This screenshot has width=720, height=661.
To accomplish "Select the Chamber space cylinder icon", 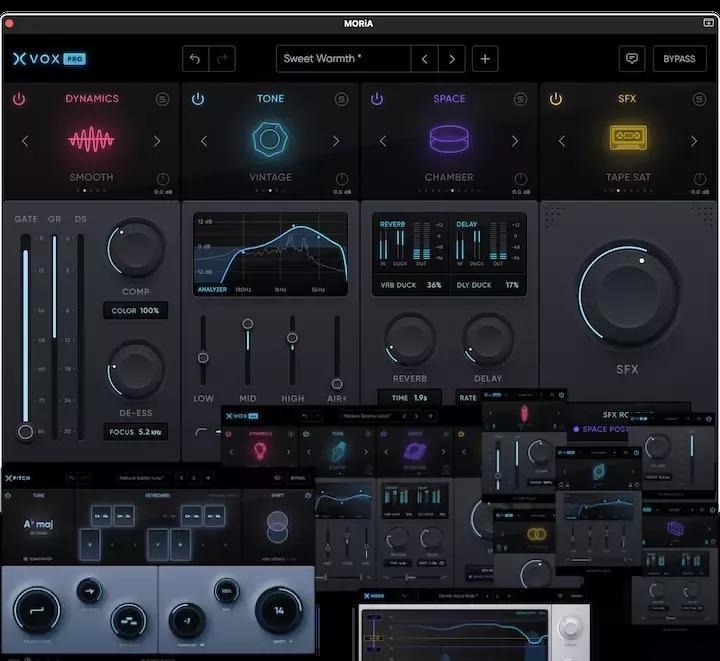I will (x=449, y=139).
